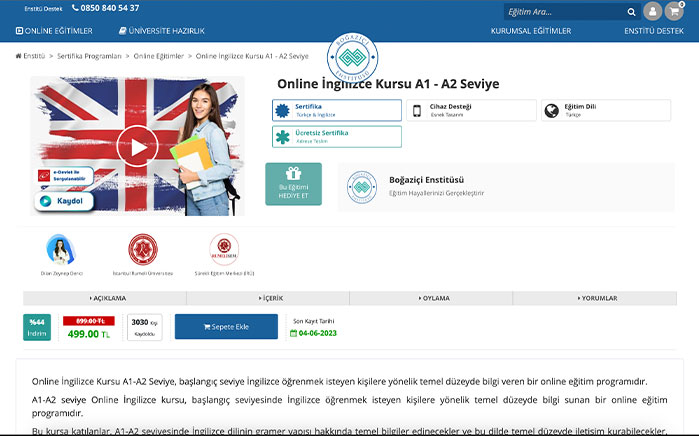The width and height of the screenshot is (699, 436).
Task: Expand the AÇIKLAMA section
Action: click(105, 298)
